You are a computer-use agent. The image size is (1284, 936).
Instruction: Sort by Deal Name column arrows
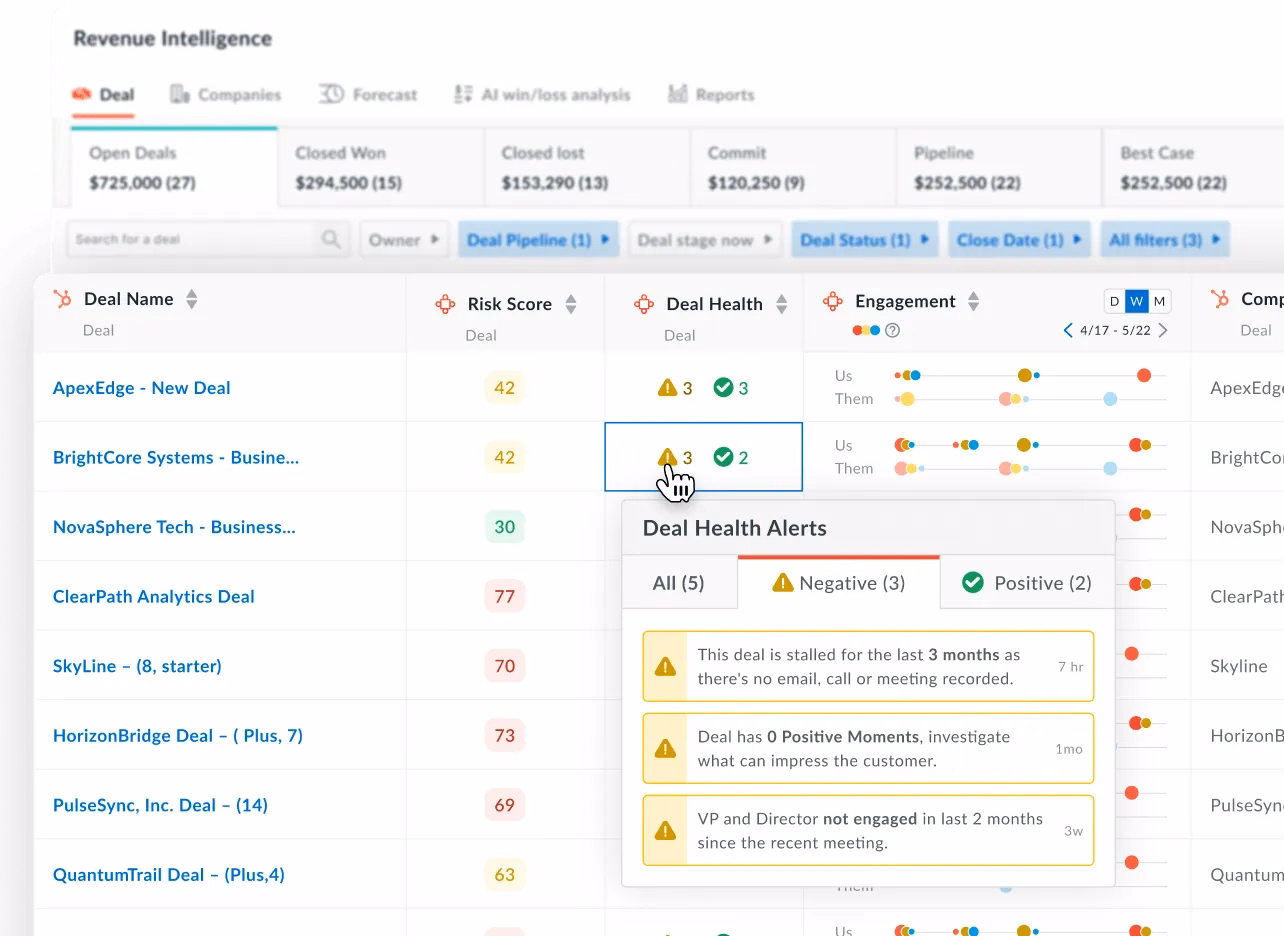pos(192,299)
